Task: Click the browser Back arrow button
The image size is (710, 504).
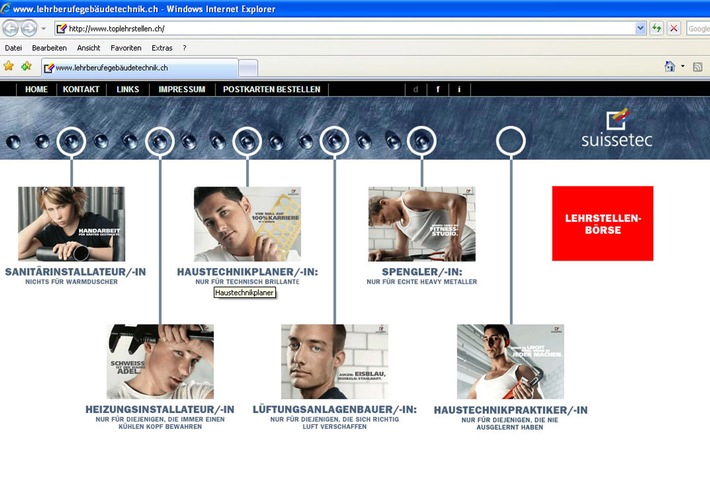Action: point(12,28)
